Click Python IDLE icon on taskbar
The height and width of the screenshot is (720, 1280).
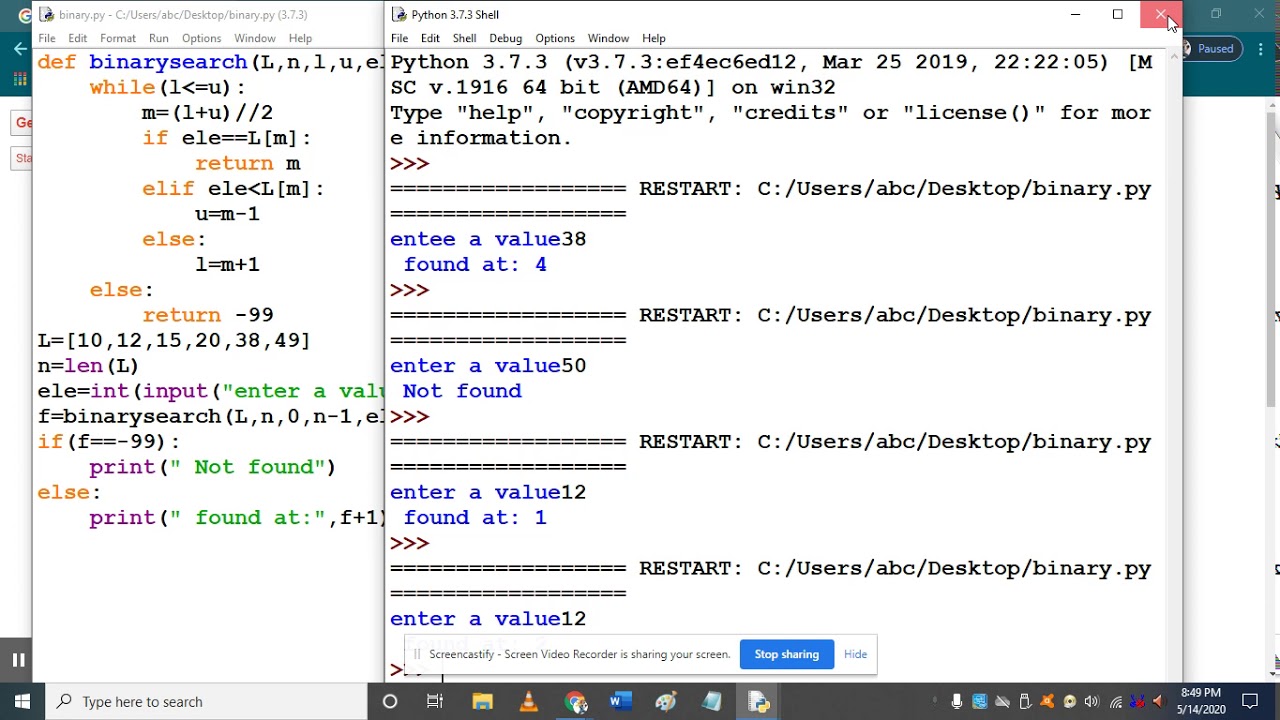(758, 701)
